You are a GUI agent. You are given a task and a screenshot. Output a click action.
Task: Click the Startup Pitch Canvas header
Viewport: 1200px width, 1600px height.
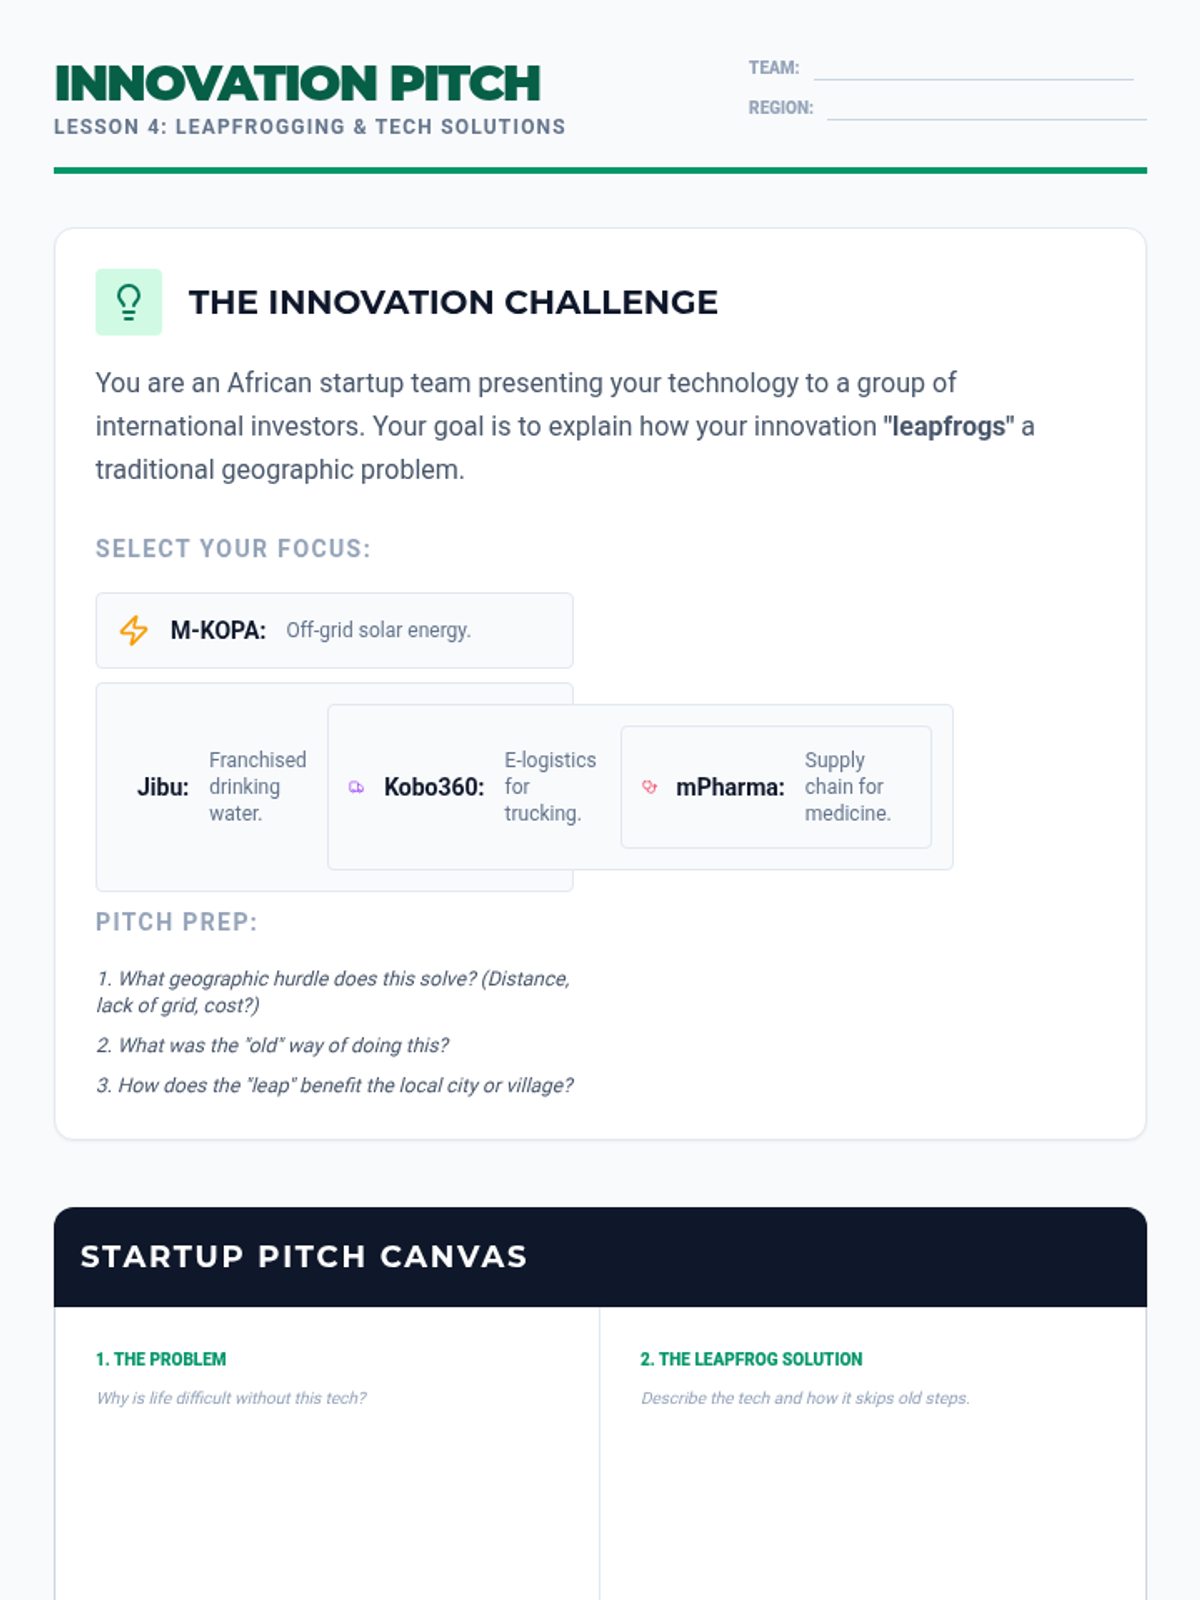coord(303,1257)
